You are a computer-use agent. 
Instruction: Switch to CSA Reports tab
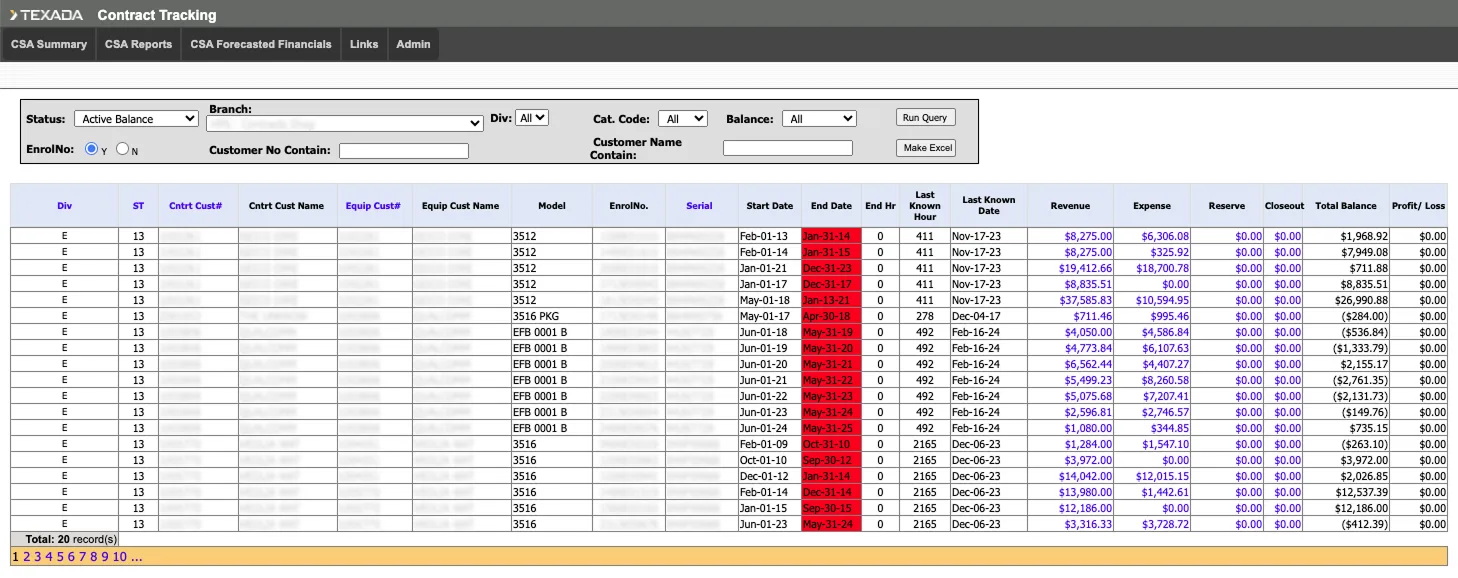click(138, 44)
